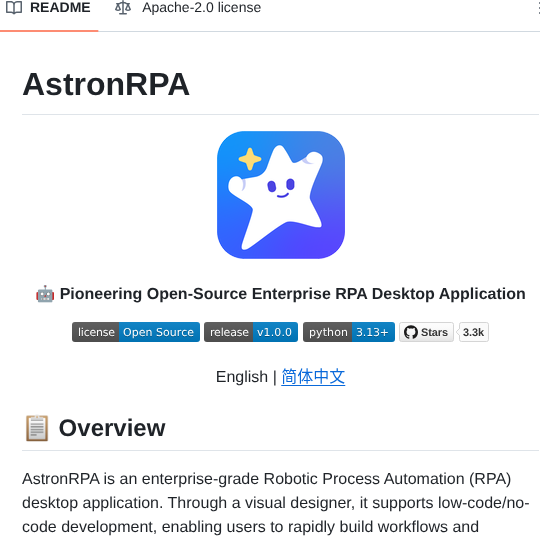Click the GitHub Stars button
This screenshot has height=539, width=540.
coord(426,332)
